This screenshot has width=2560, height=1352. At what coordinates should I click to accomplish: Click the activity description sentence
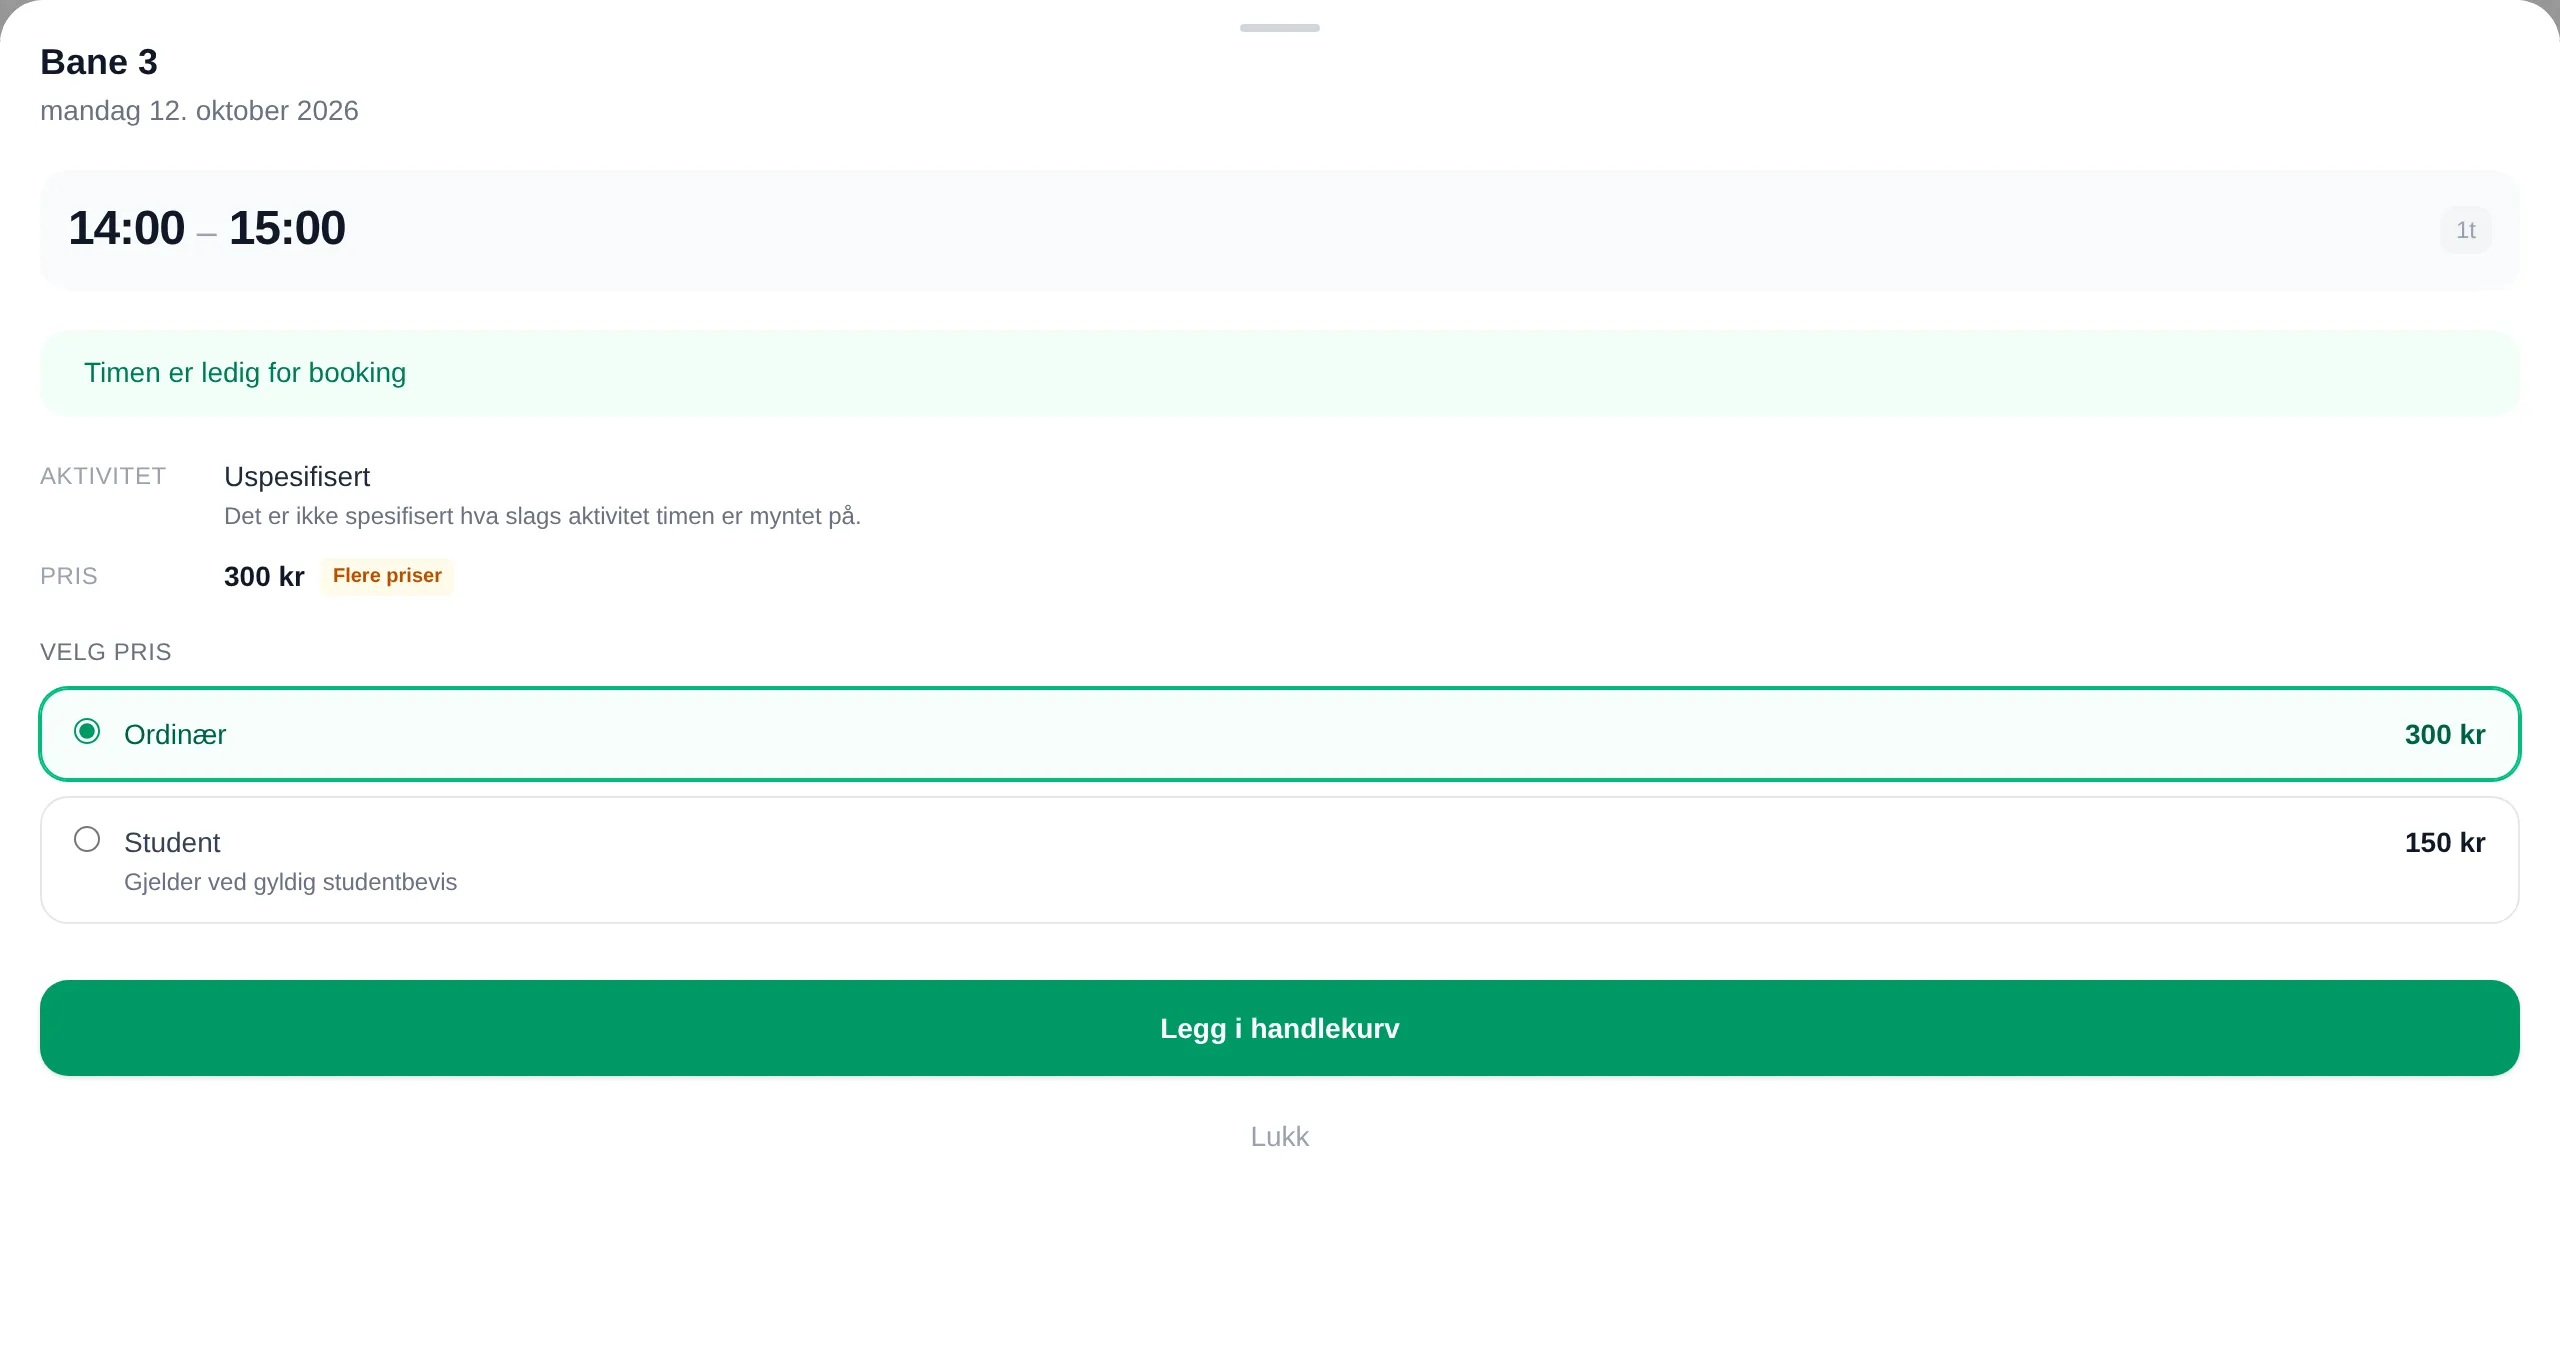tap(542, 516)
